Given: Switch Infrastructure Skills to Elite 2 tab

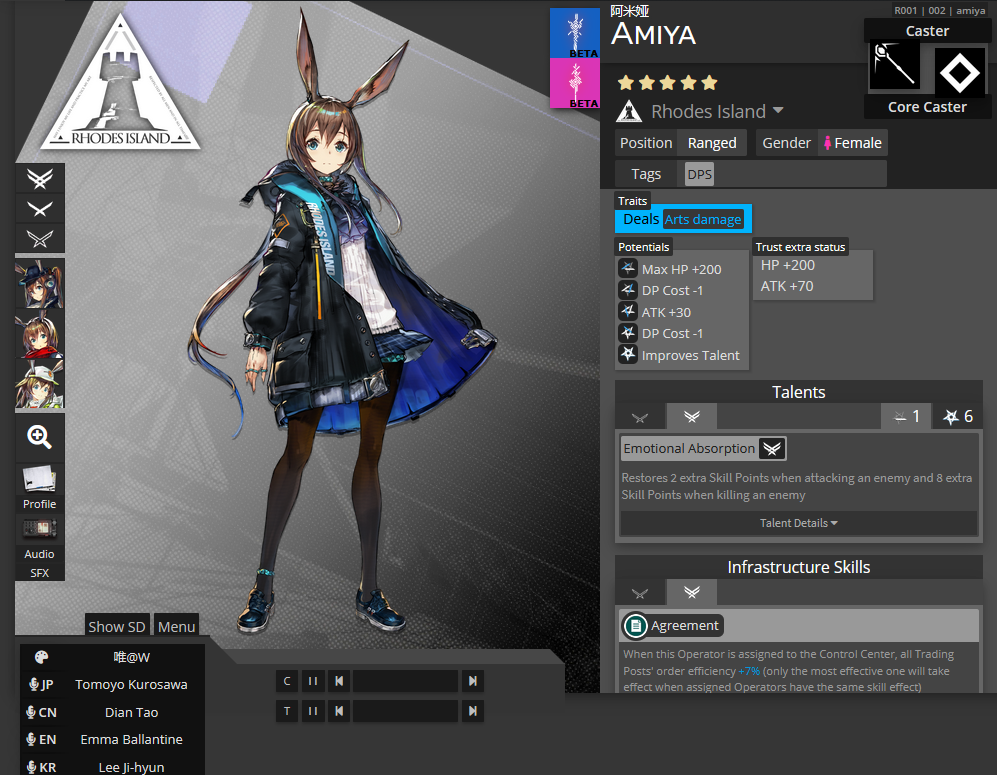Looking at the screenshot, I should pyautogui.click(x=692, y=592).
